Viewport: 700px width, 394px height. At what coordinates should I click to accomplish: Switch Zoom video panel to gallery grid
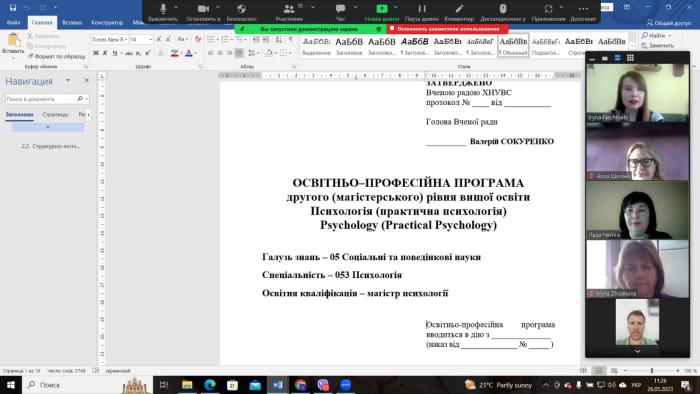(x=630, y=58)
